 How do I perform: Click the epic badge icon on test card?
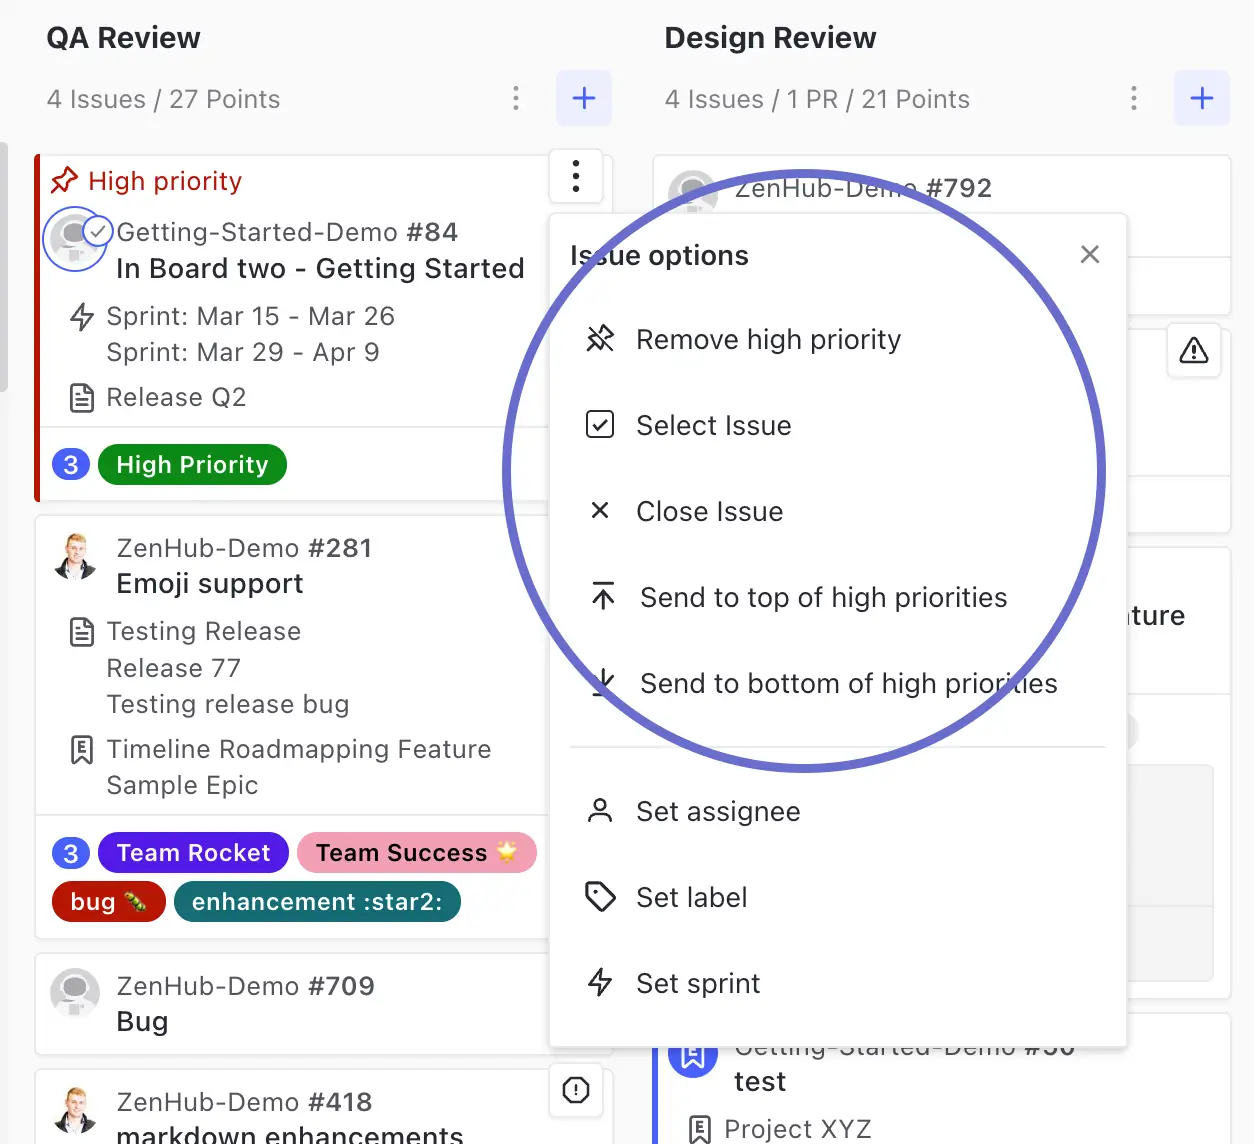coord(693,1056)
